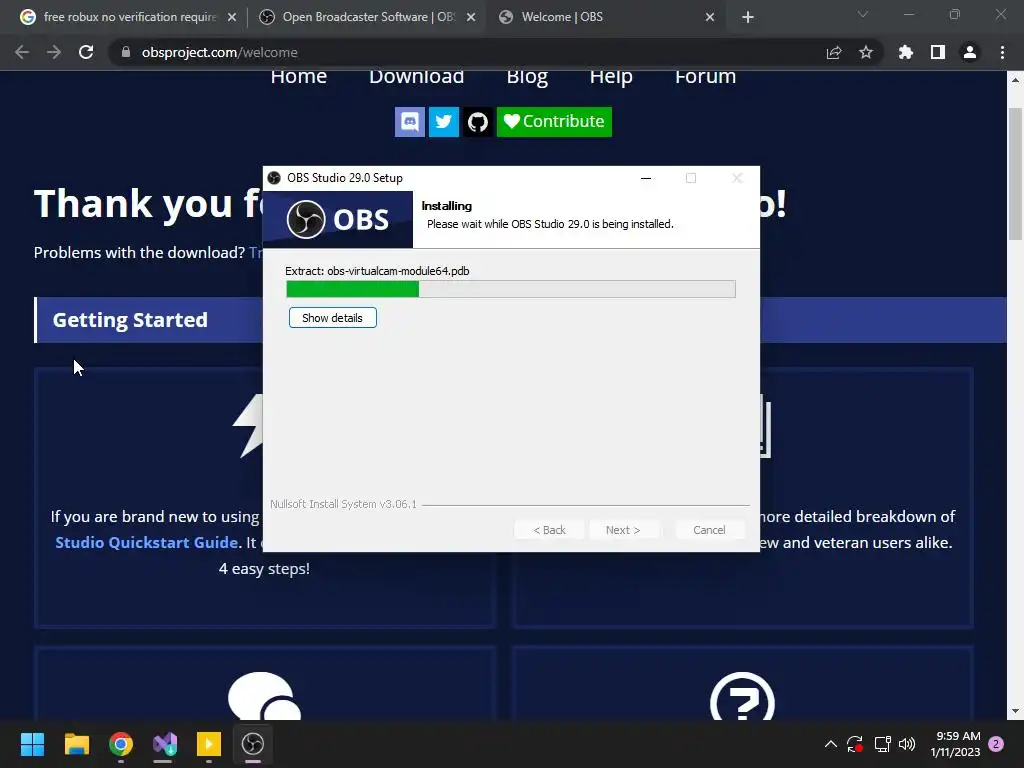Click the green Contribute button
Viewport: 1024px width, 768px height.
(x=554, y=122)
